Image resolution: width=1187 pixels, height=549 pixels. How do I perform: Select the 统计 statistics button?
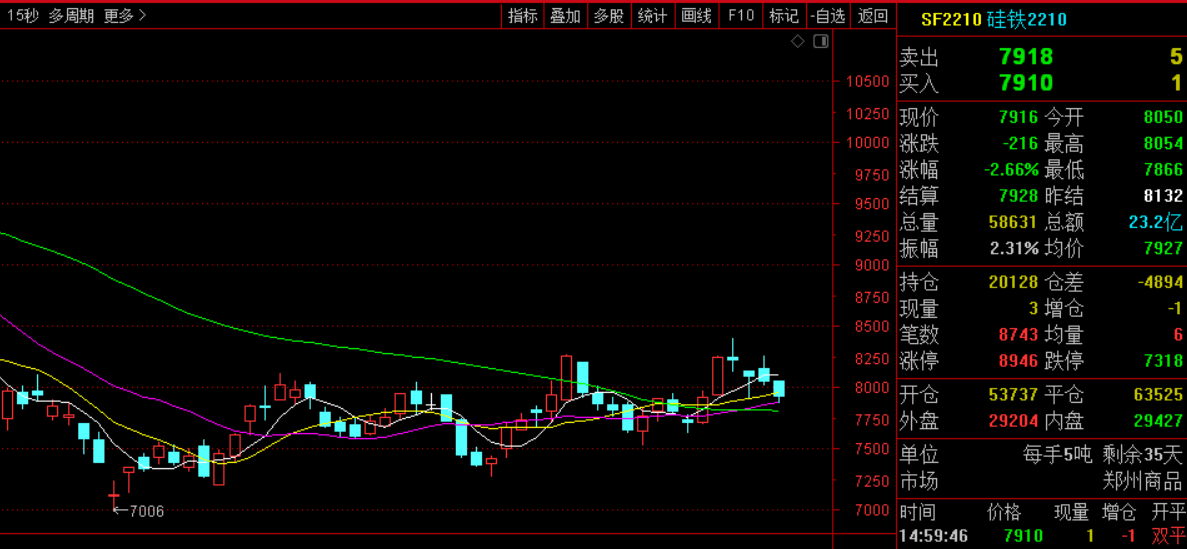click(652, 15)
